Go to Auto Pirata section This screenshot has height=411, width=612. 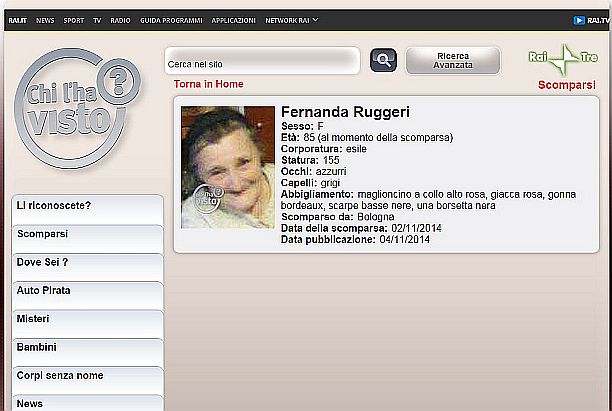(88, 295)
